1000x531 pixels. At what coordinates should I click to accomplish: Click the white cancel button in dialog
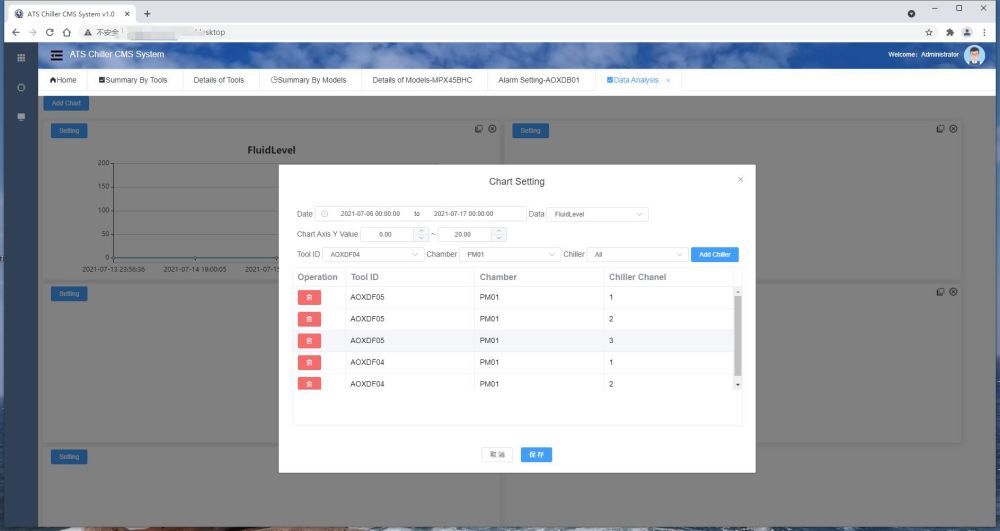click(x=497, y=455)
